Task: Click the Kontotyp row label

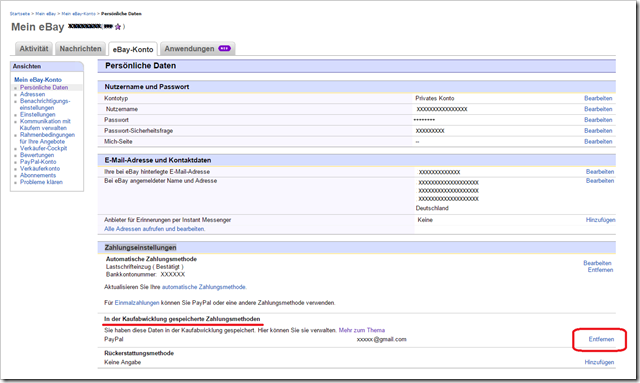Action: (116, 98)
